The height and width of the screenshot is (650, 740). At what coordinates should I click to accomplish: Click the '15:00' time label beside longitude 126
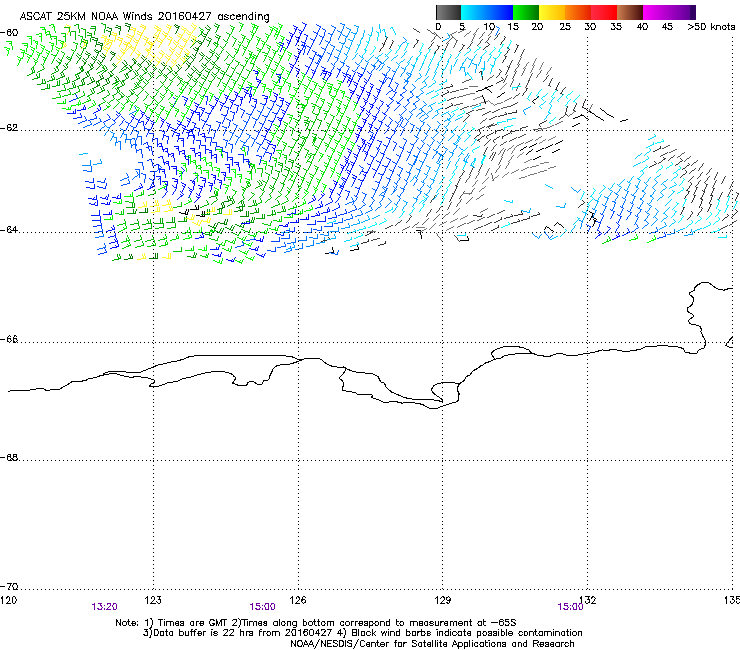(262, 607)
